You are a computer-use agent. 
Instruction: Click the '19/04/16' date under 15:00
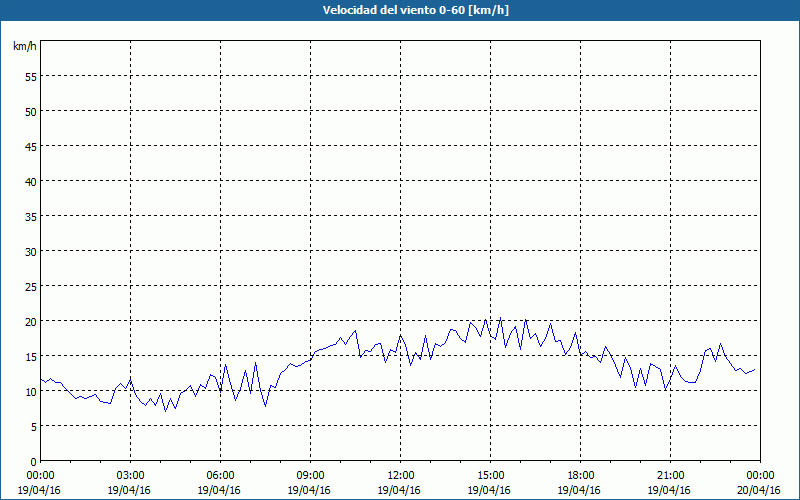(489, 490)
